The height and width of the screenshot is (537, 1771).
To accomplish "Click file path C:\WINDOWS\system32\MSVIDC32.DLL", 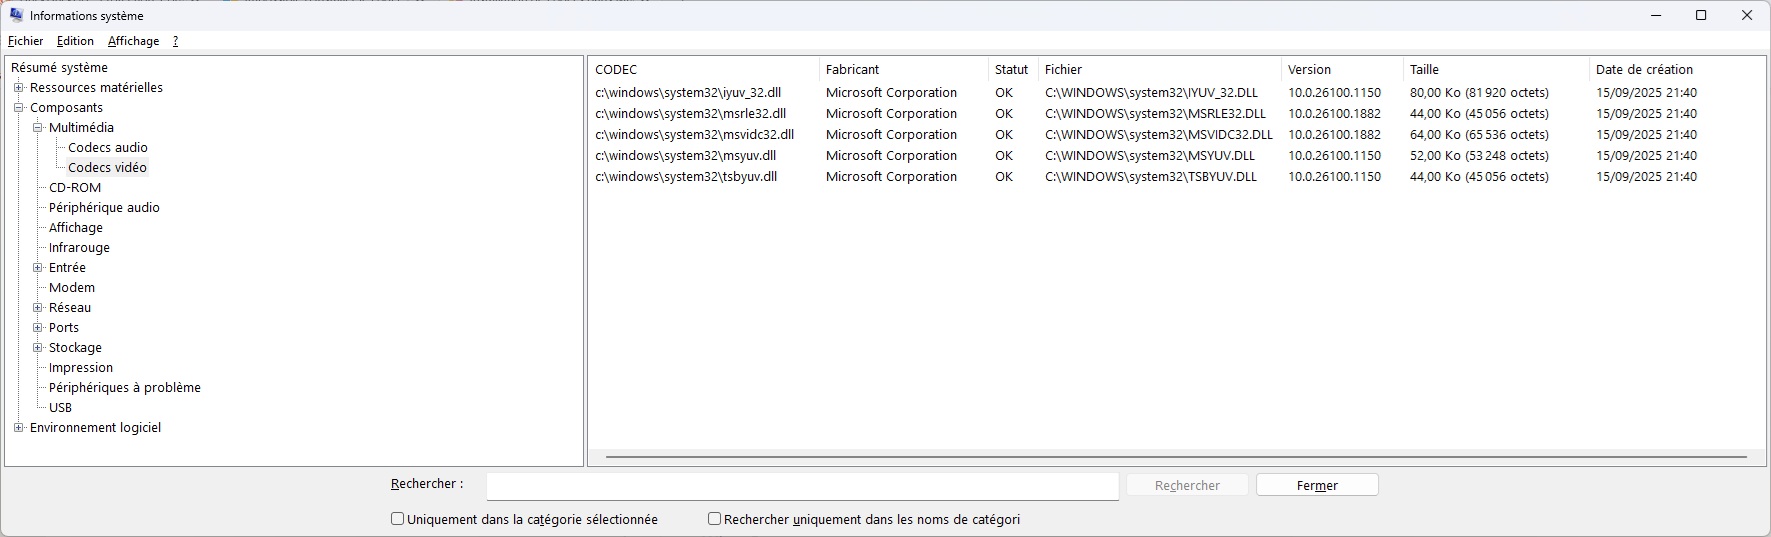I will (x=1159, y=134).
